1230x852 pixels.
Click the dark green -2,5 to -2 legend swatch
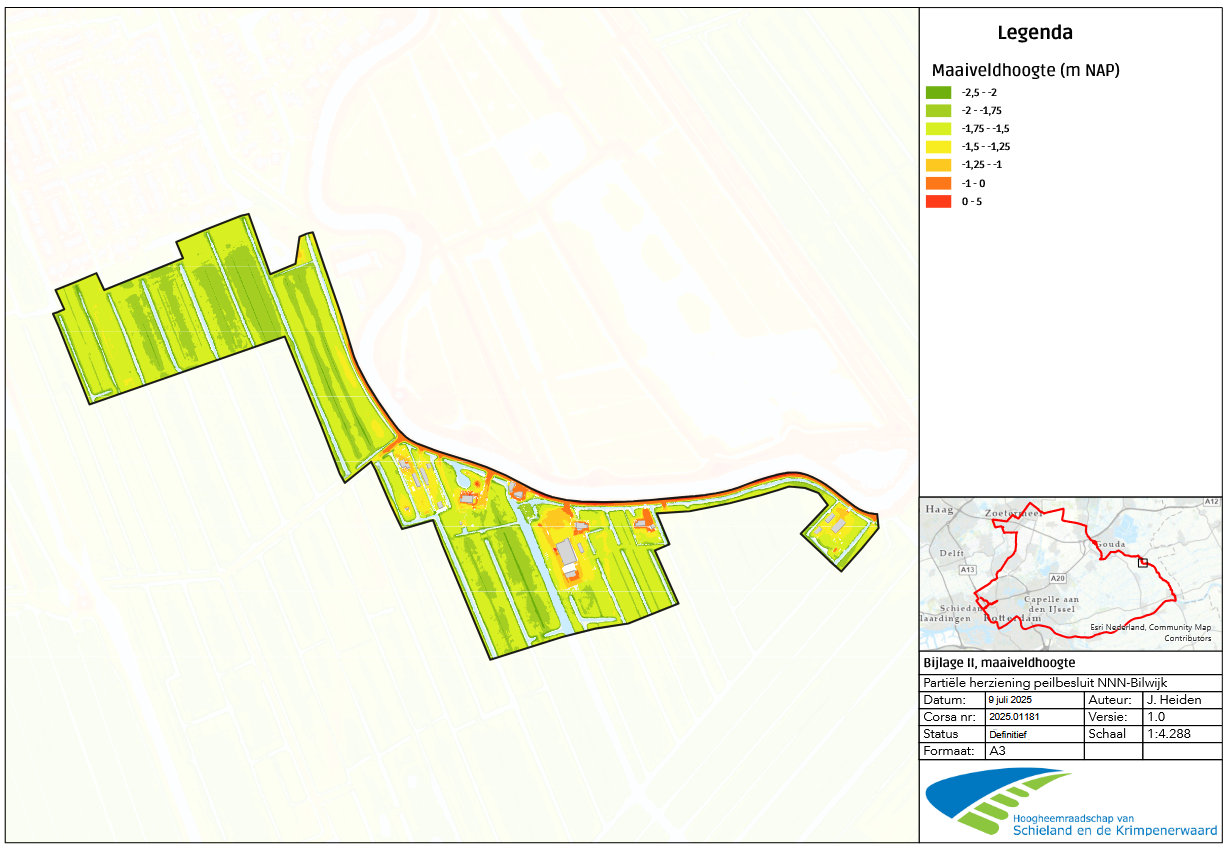(937, 92)
